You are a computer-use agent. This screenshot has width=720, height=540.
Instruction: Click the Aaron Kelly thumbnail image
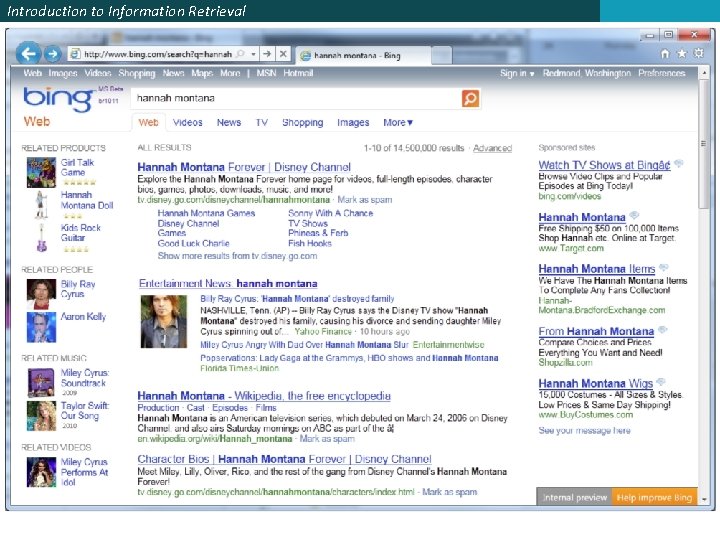coord(41,327)
